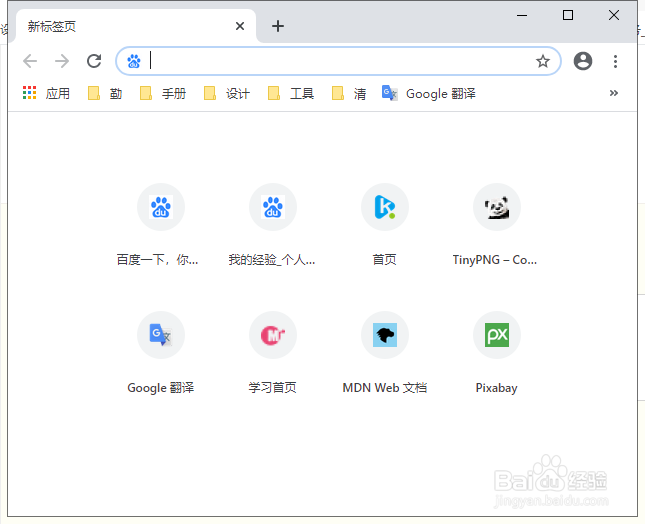This screenshot has width=645, height=524.
Task: Show more bookmarks via the double chevron
Action: [614, 93]
